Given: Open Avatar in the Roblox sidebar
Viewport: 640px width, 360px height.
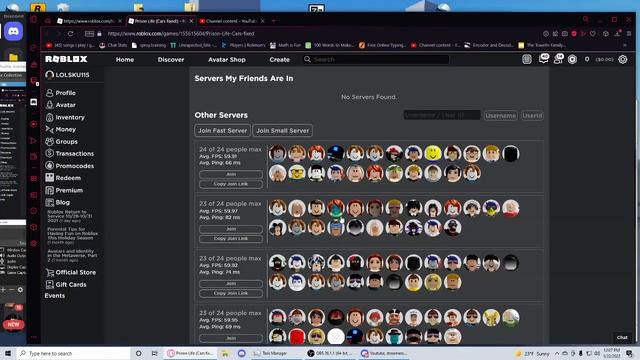Looking at the screenshot, I should [60, 105].
